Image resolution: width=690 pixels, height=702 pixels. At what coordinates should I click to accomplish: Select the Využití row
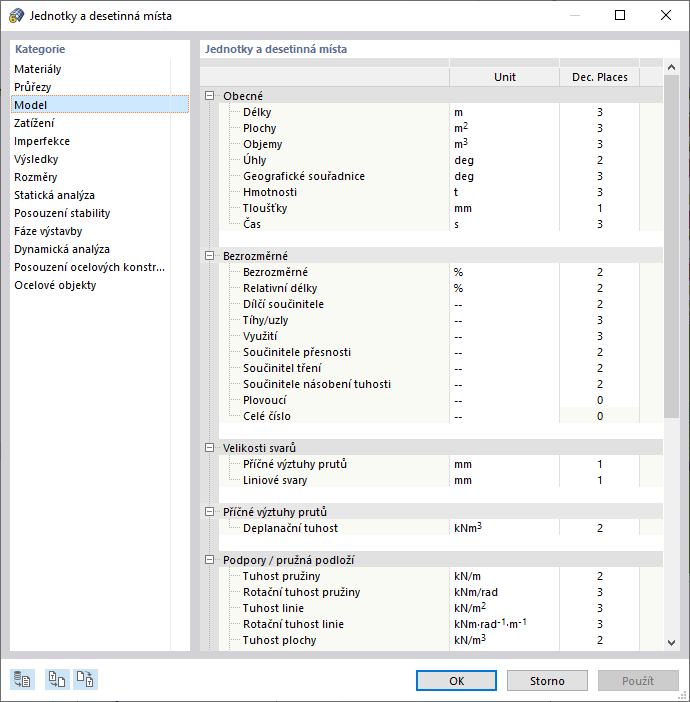tap(441, 336)
